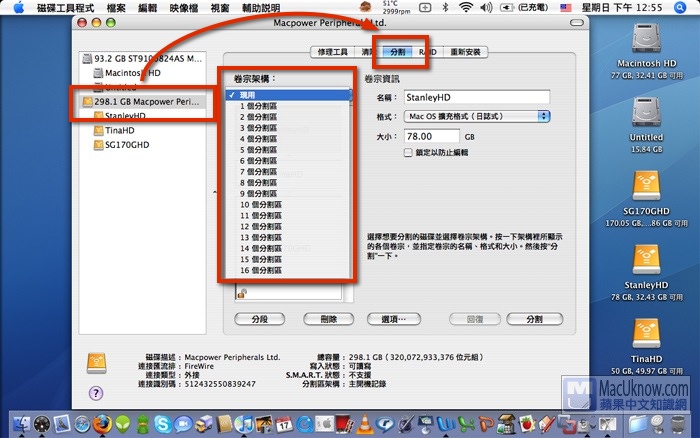
Task: Choose 4 個分割區 volume scheme
Action: (x=288, y=139)
